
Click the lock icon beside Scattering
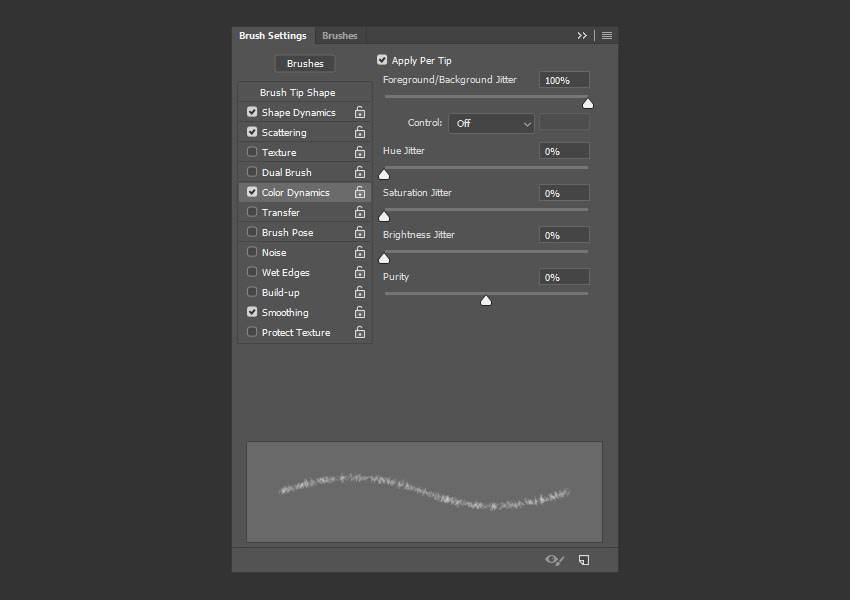point(359,133)
